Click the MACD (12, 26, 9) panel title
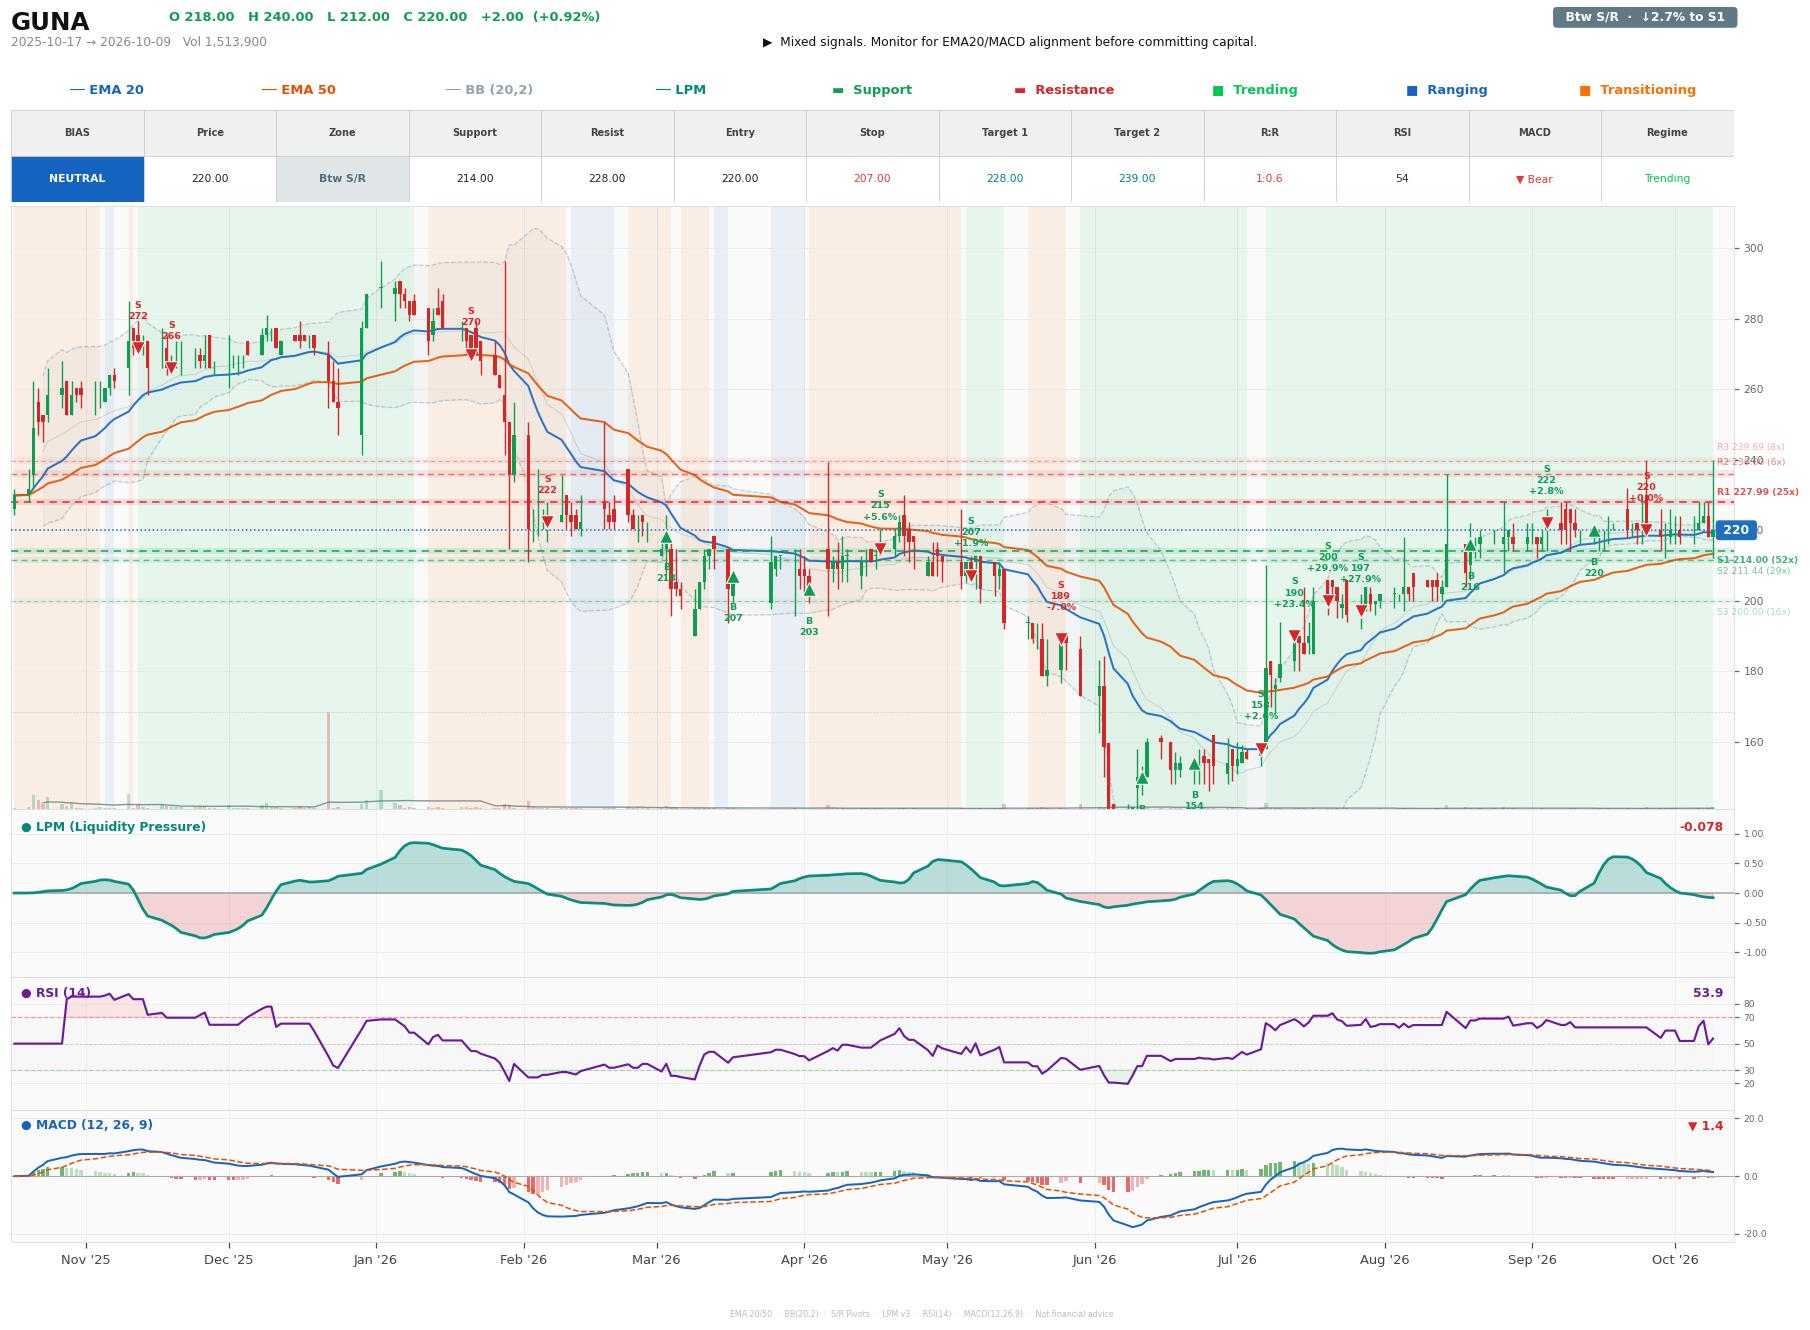 [x=94, y=1125]
